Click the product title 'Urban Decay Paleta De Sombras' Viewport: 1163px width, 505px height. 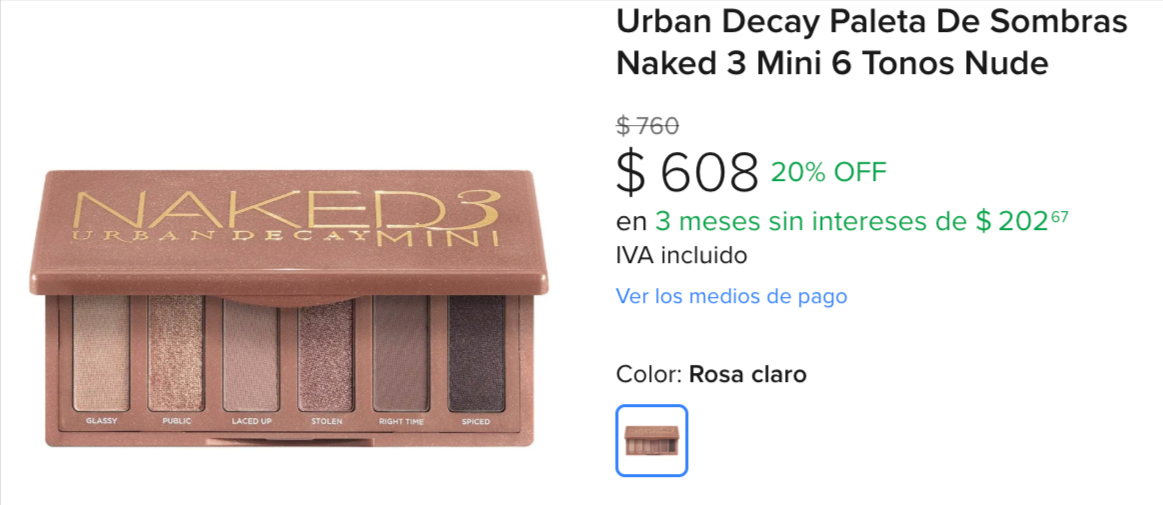click(x=872, y=22)
